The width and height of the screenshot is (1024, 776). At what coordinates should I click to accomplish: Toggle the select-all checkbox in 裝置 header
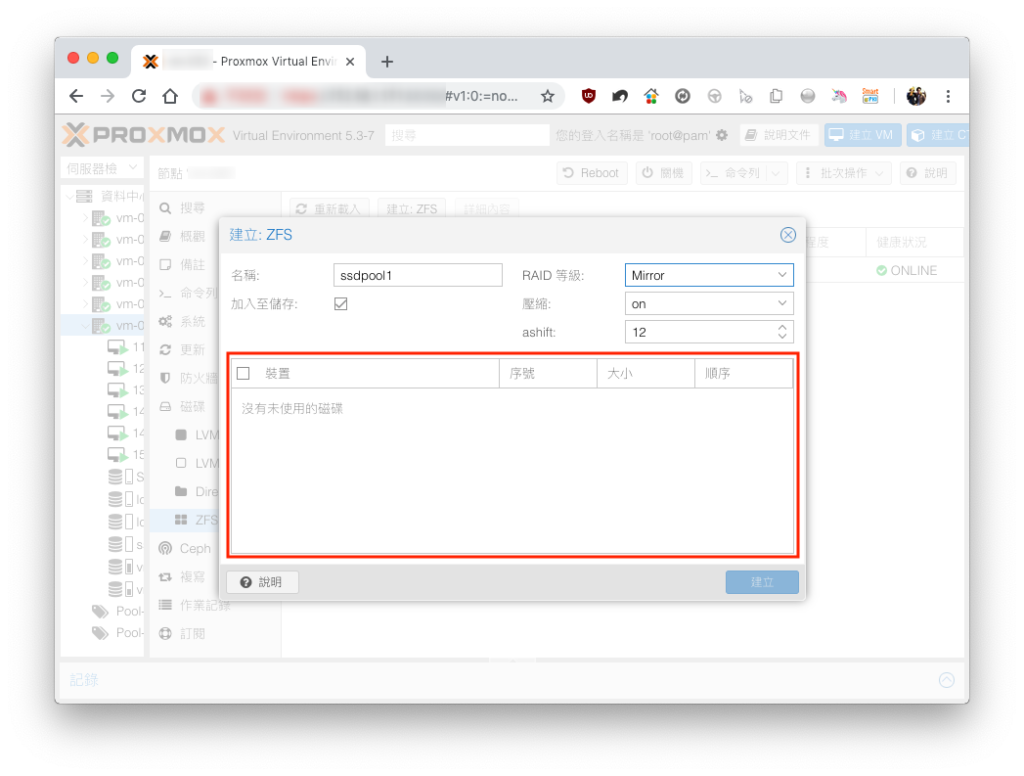pyautogui.click(x=244, y=374)
